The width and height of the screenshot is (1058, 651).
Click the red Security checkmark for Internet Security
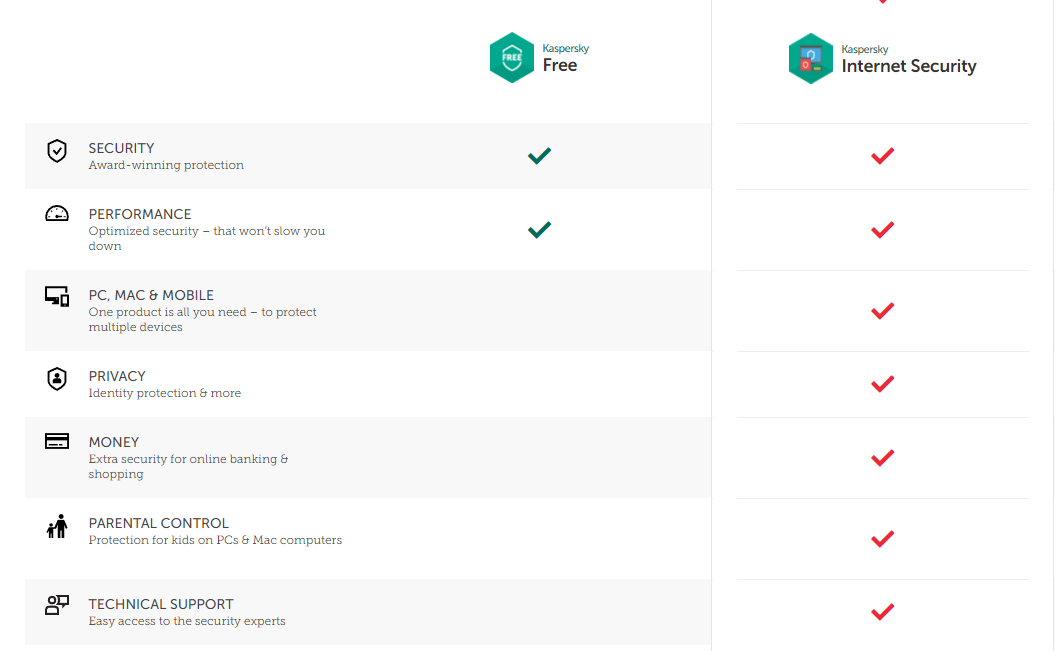tap(882, 155)
